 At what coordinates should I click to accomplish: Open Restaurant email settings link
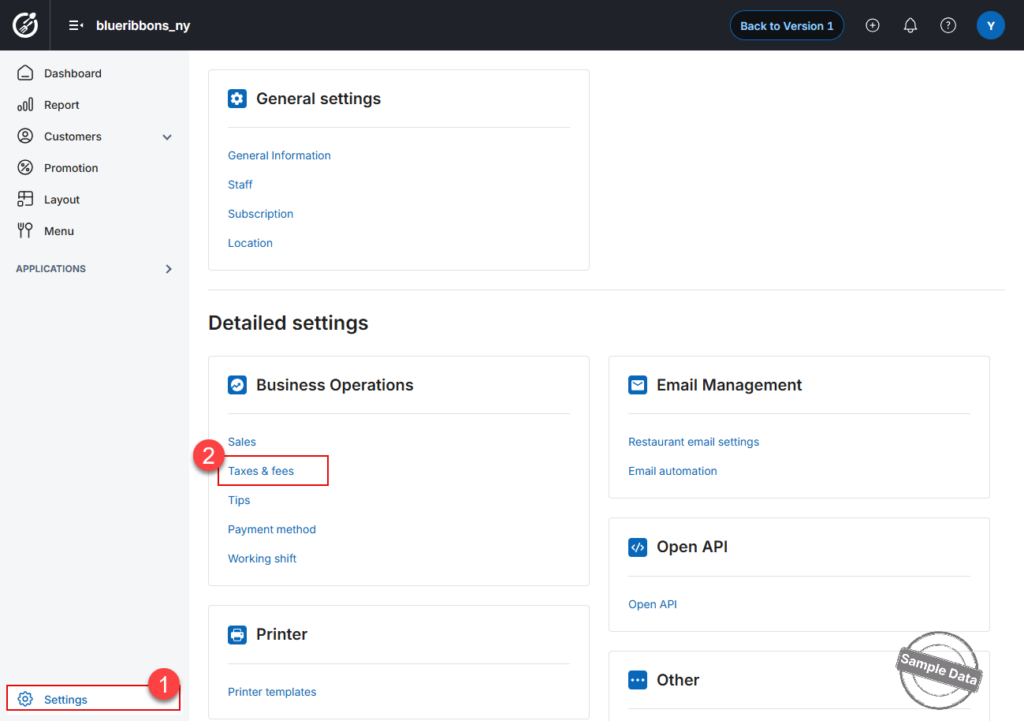tap(694, 441)
